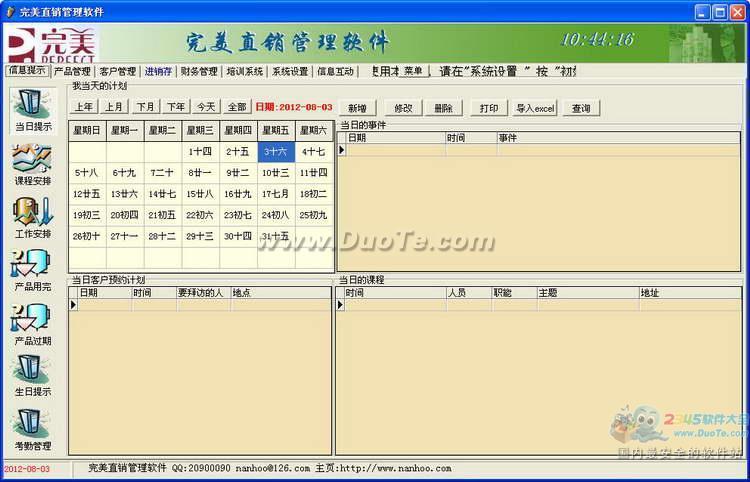Viewport: 750px width, 482px height.
Task: Click 要拜访的人 column header
Action: coord(204,293)
